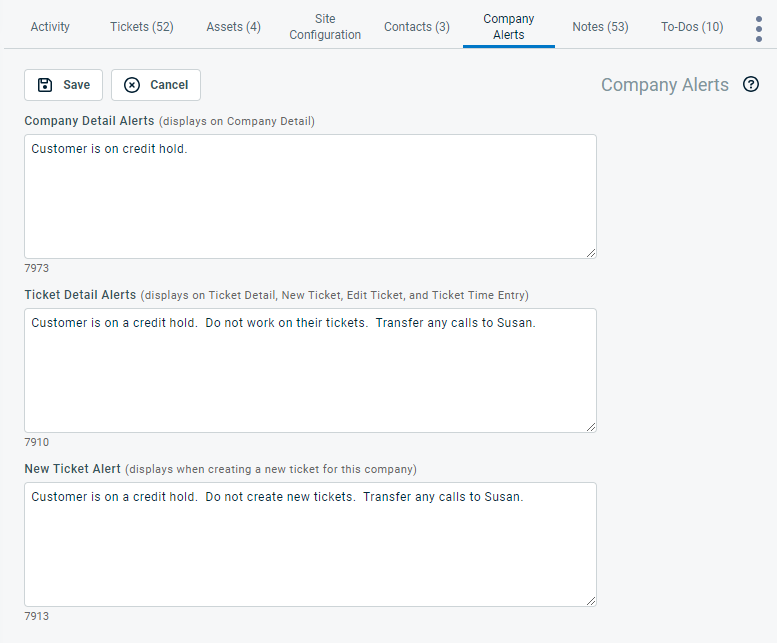
Task: Select the Site Configuration tab
Action: click(325, 27)
